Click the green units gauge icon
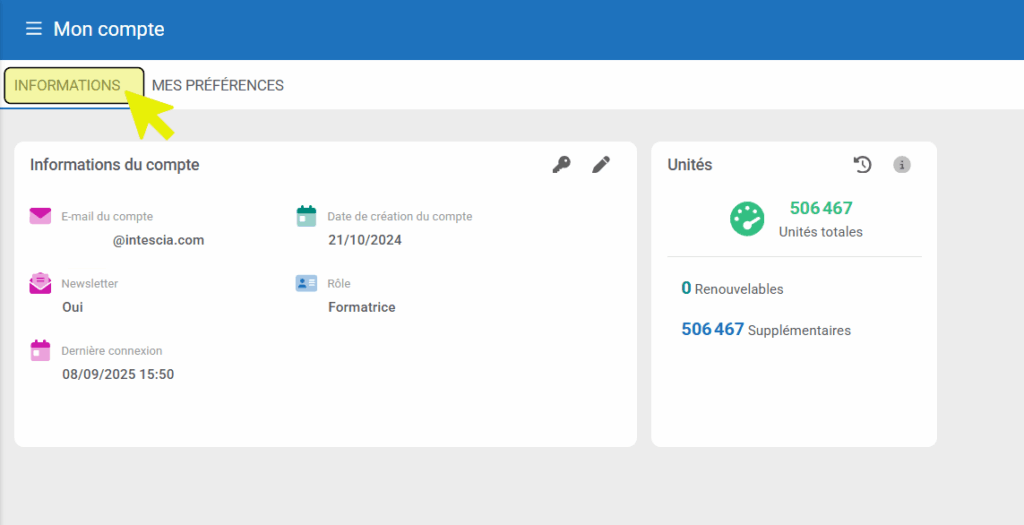 (x=747, y=219)
